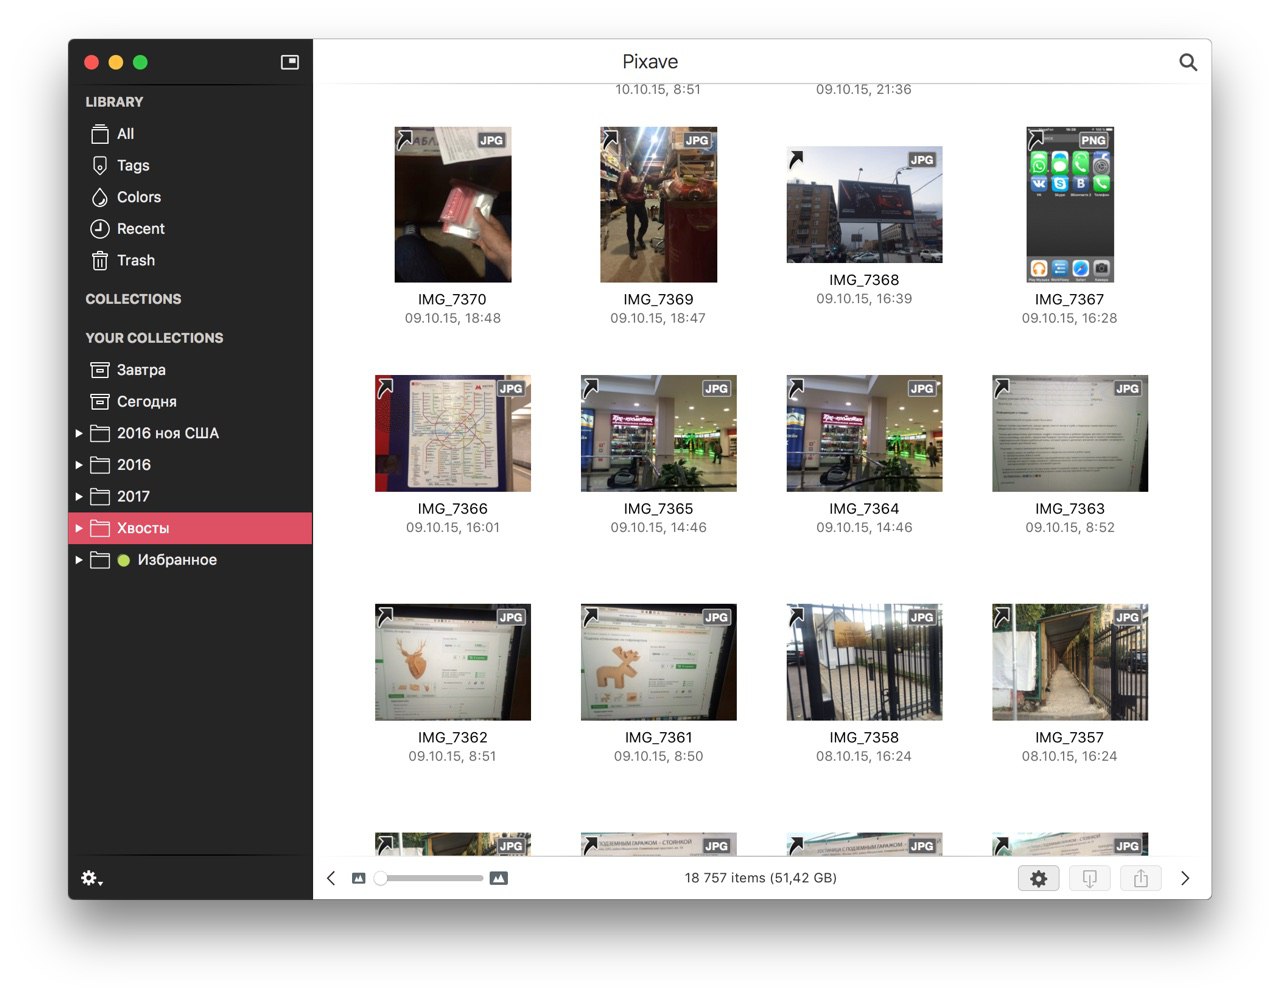Click the YOUR COLLECTIONS header

[154, 338]
